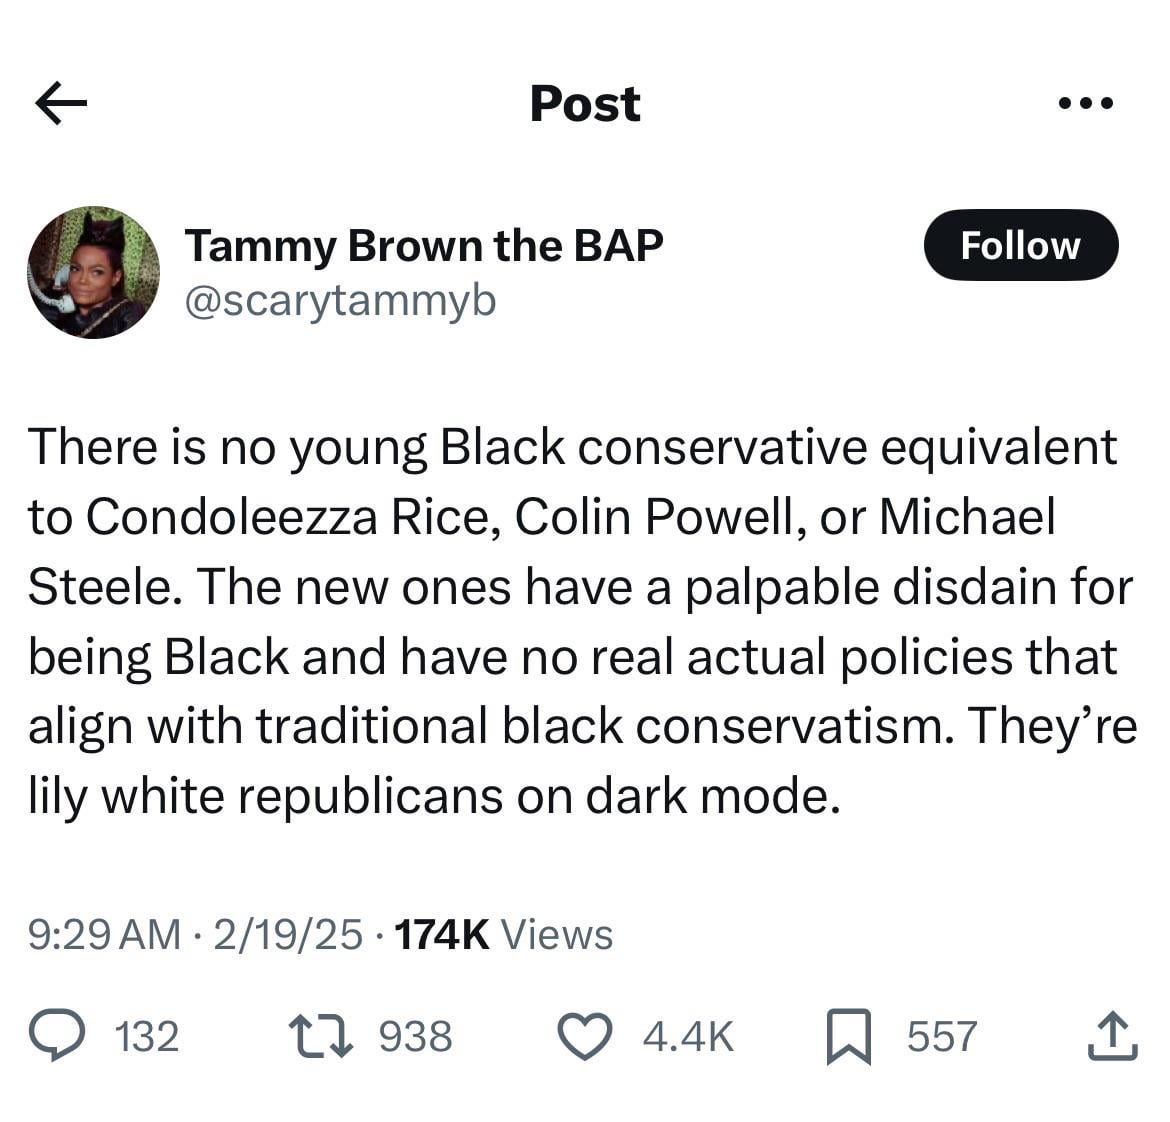Click the 938 reposts count
Image resolution: width=1170 pixels, height=1122 pixels.
pos(416,1036)
